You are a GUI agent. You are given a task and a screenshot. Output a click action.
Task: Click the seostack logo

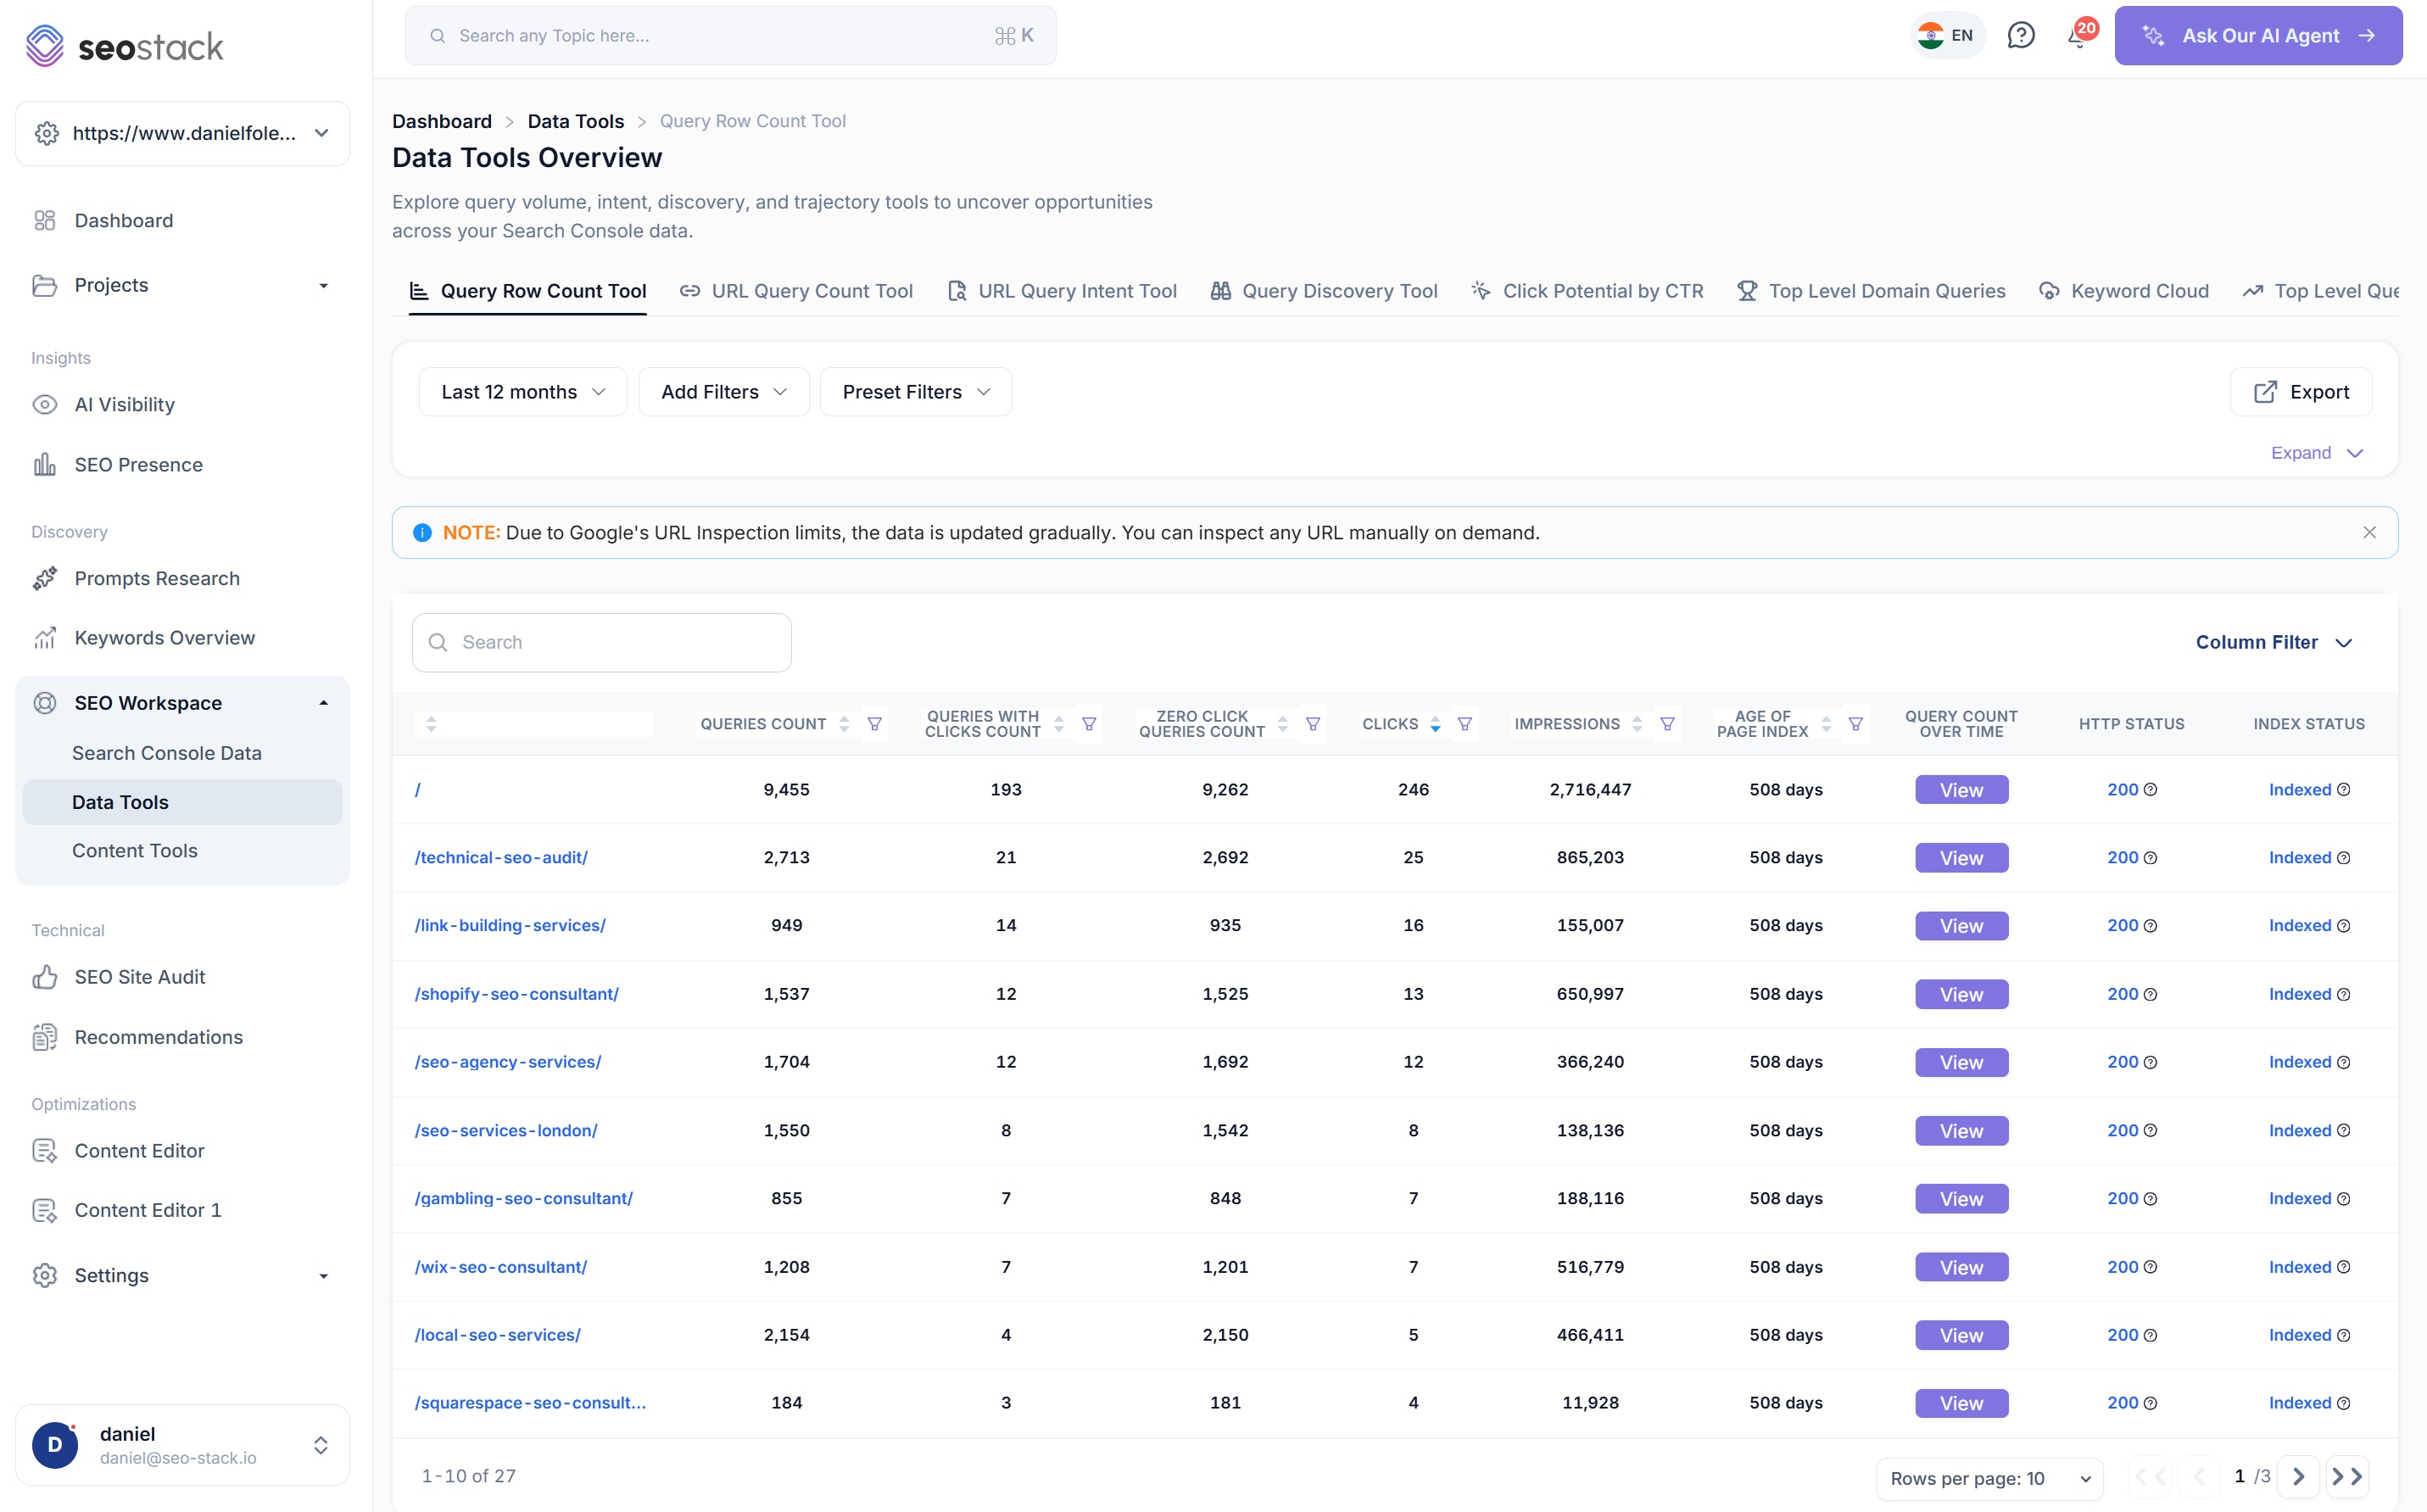[124, 46]
